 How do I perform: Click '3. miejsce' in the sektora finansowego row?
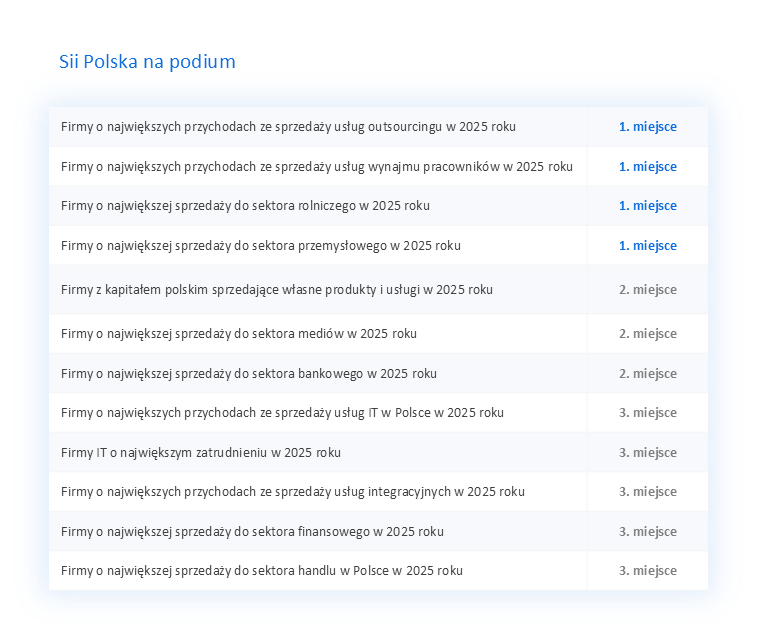coord(648,532)
